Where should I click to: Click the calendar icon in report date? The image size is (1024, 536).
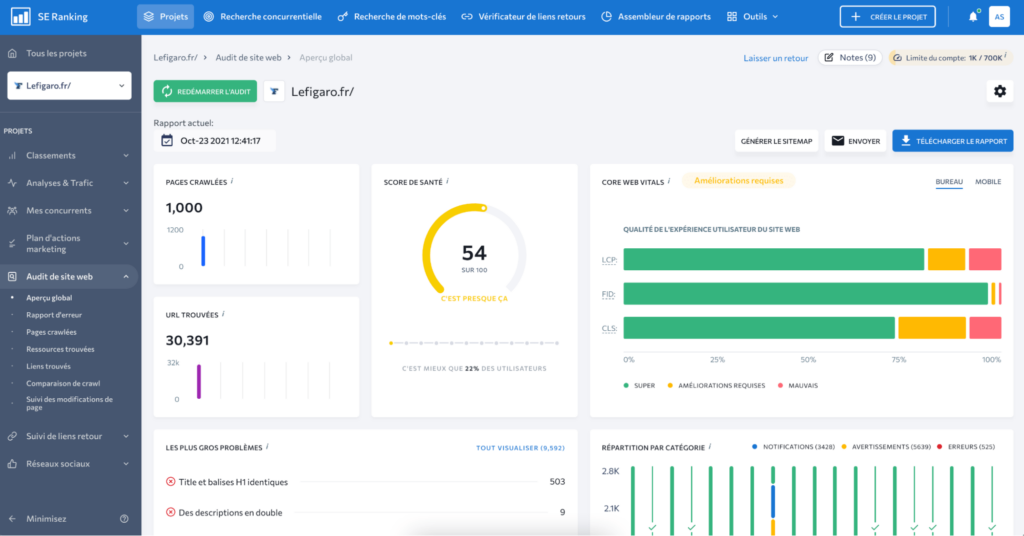(x=167, y=140)
